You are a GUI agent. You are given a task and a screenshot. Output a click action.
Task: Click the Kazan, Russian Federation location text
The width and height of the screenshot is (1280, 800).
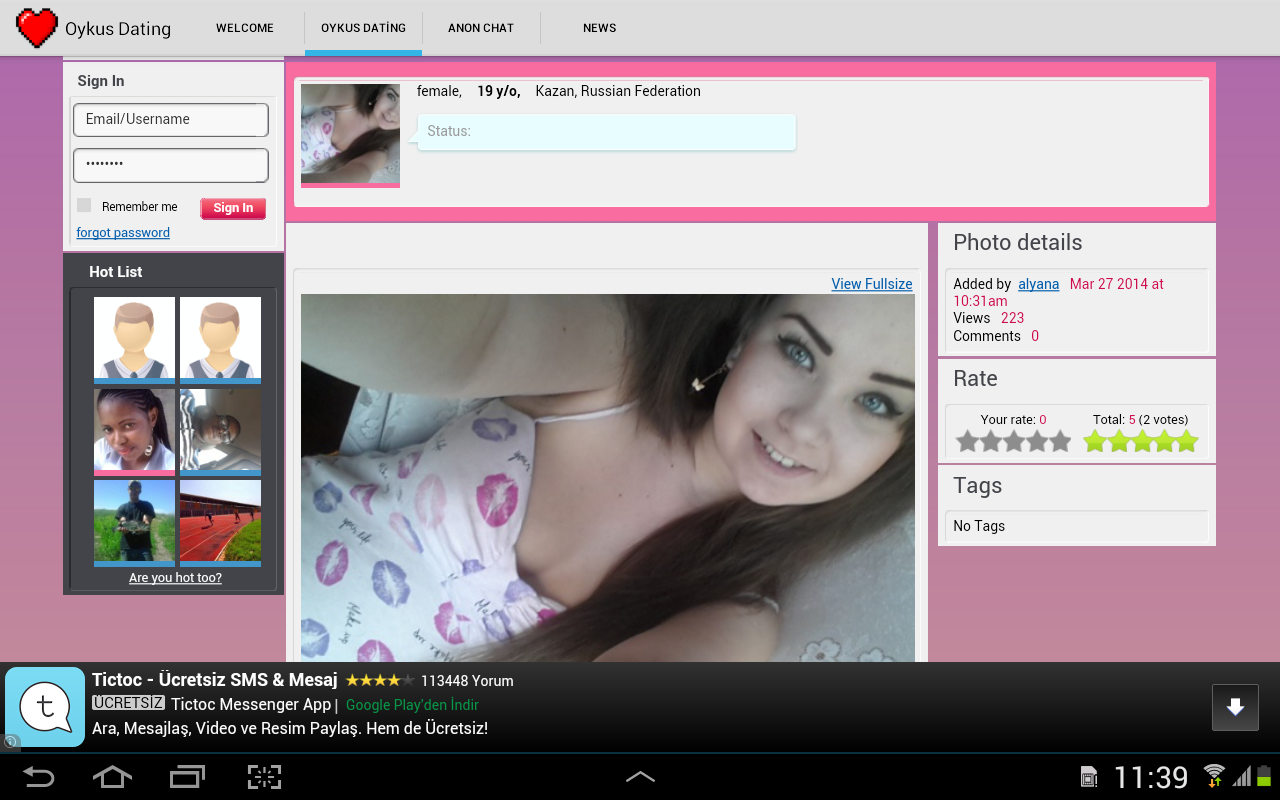pos(618,91)
